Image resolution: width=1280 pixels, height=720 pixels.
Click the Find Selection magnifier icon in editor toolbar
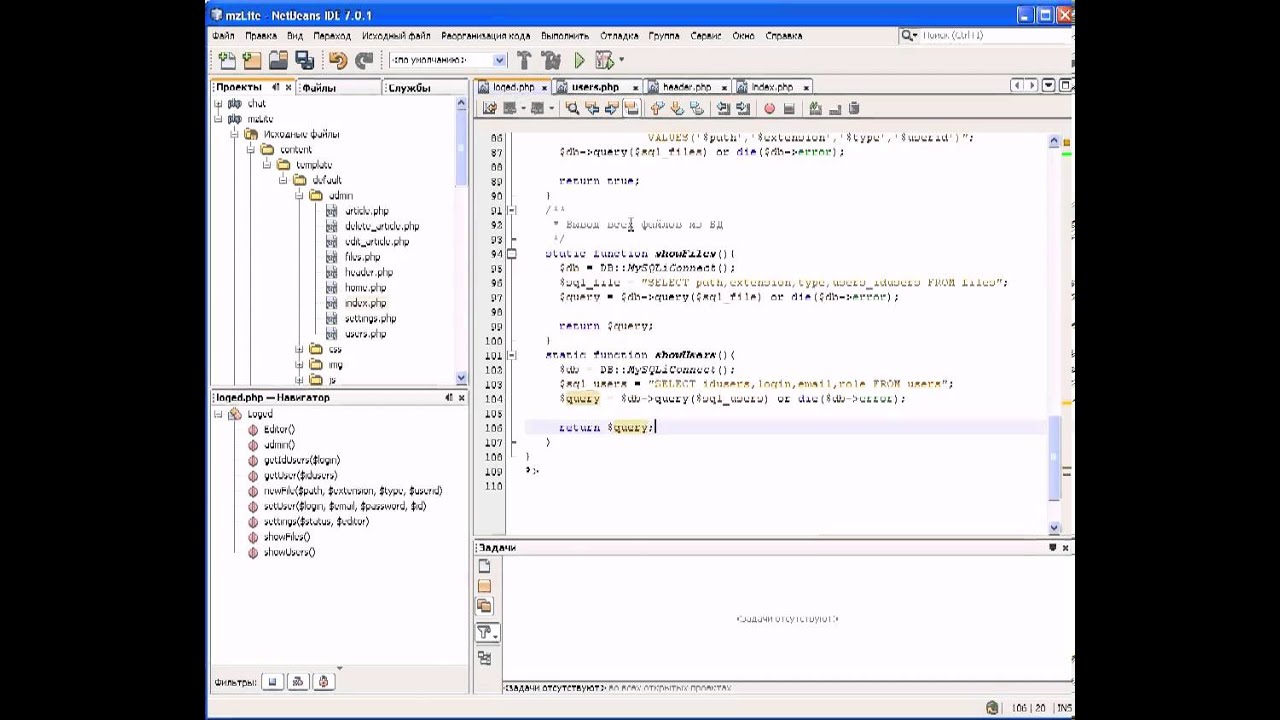pos(572,109)
